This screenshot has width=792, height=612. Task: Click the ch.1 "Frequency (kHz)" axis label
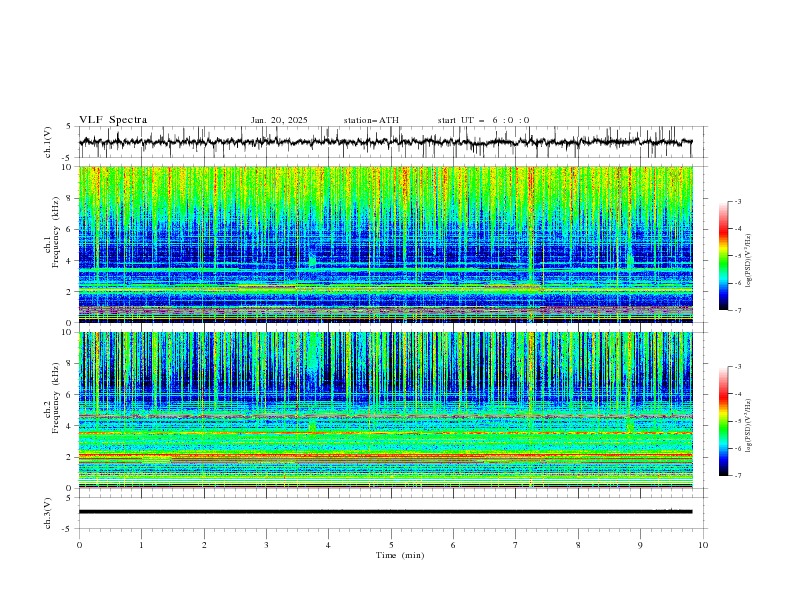[55, 232]
